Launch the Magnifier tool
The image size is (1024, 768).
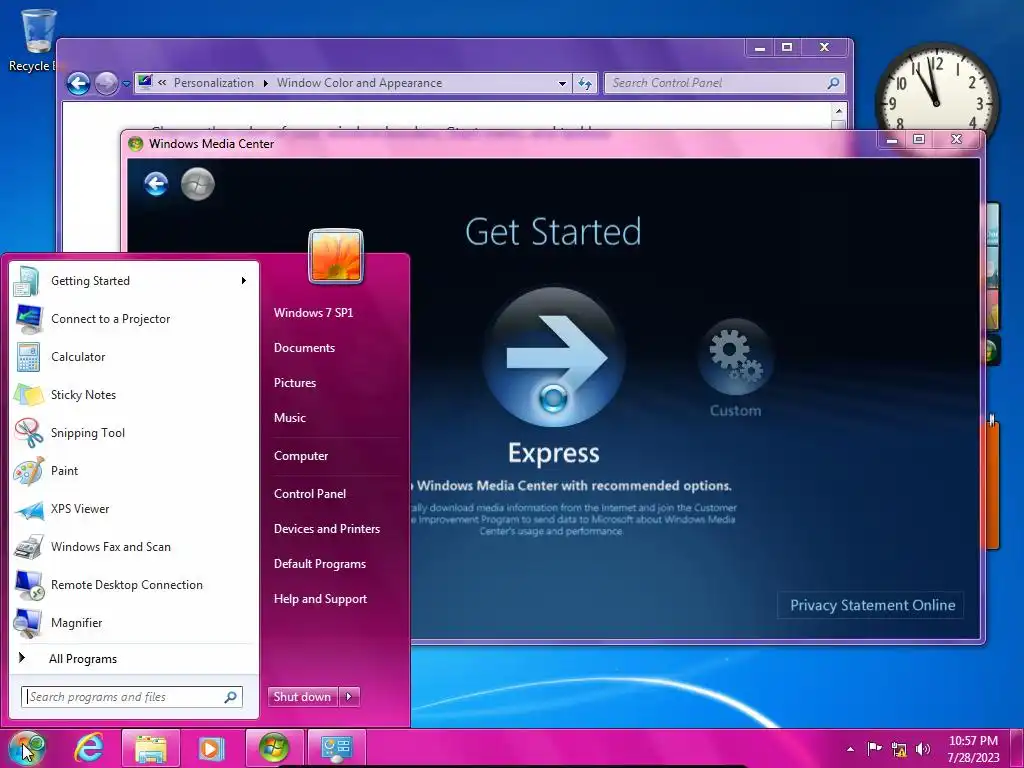pyautogui.click(x=134, y=623)
